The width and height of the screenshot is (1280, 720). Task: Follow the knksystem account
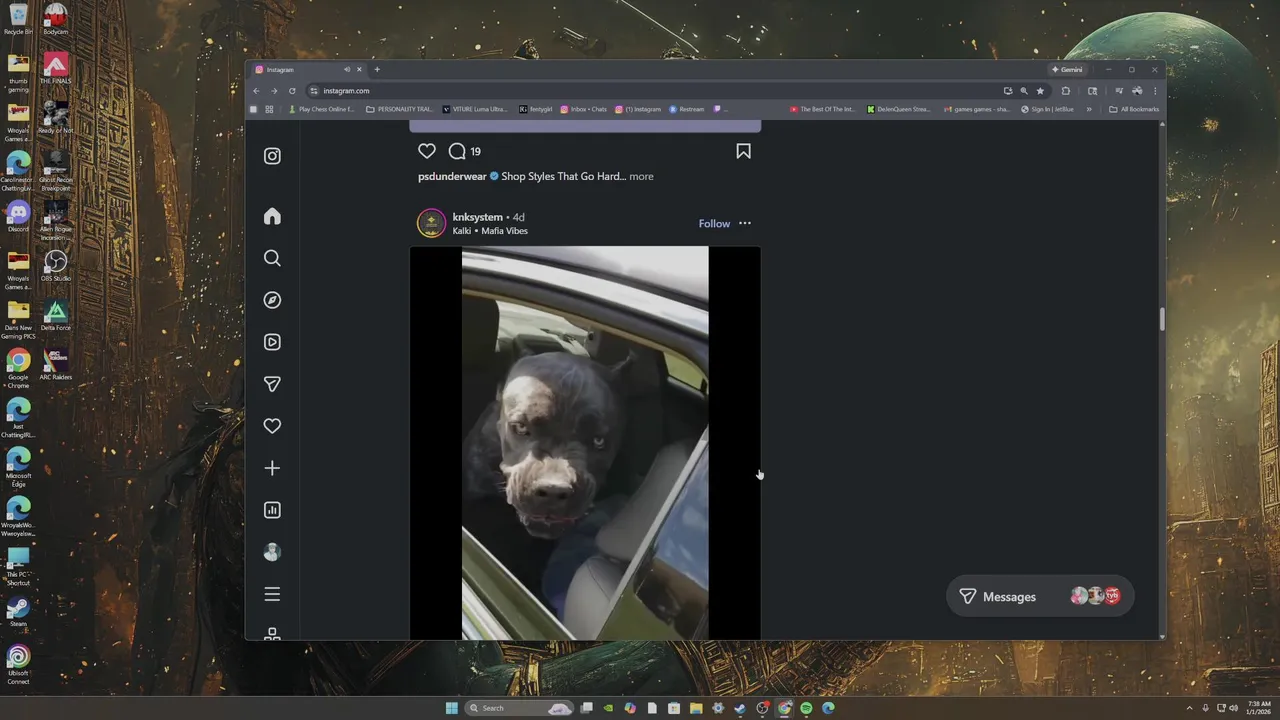(x=714, y=224)
